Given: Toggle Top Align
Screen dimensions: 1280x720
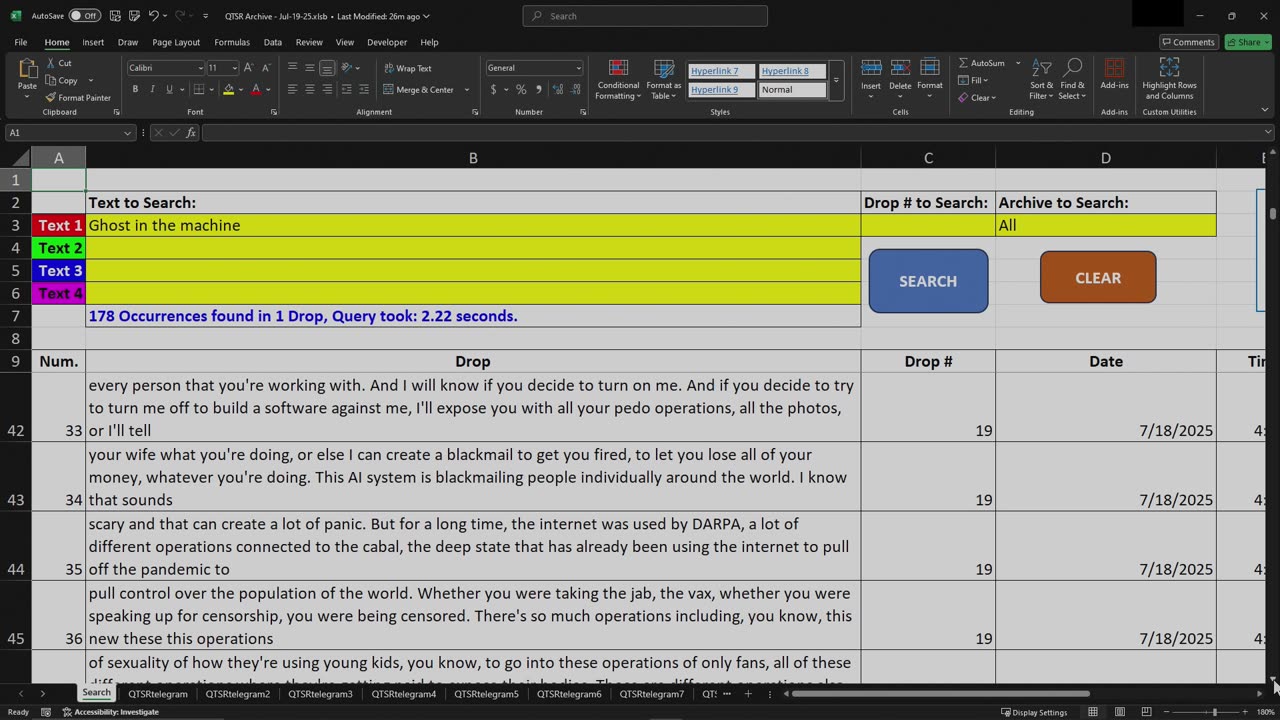Looking at the screenshot, I should (293, 68).
